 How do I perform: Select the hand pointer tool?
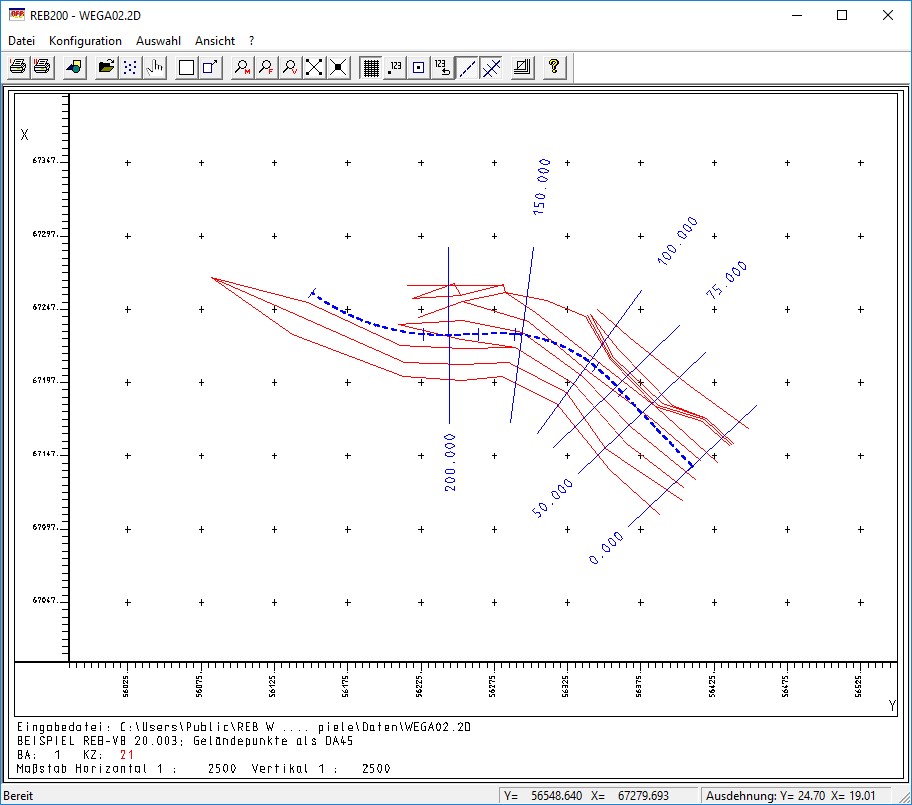pyautogui.click(x=155, y=67)
